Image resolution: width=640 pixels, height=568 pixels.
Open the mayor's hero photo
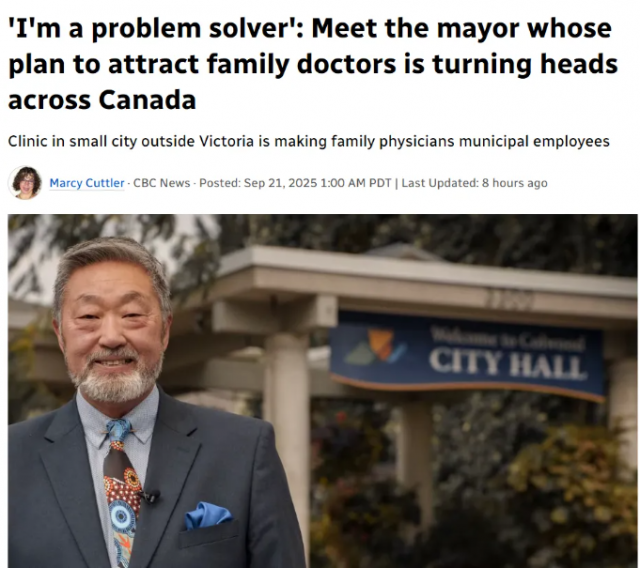tap(322, 391)
